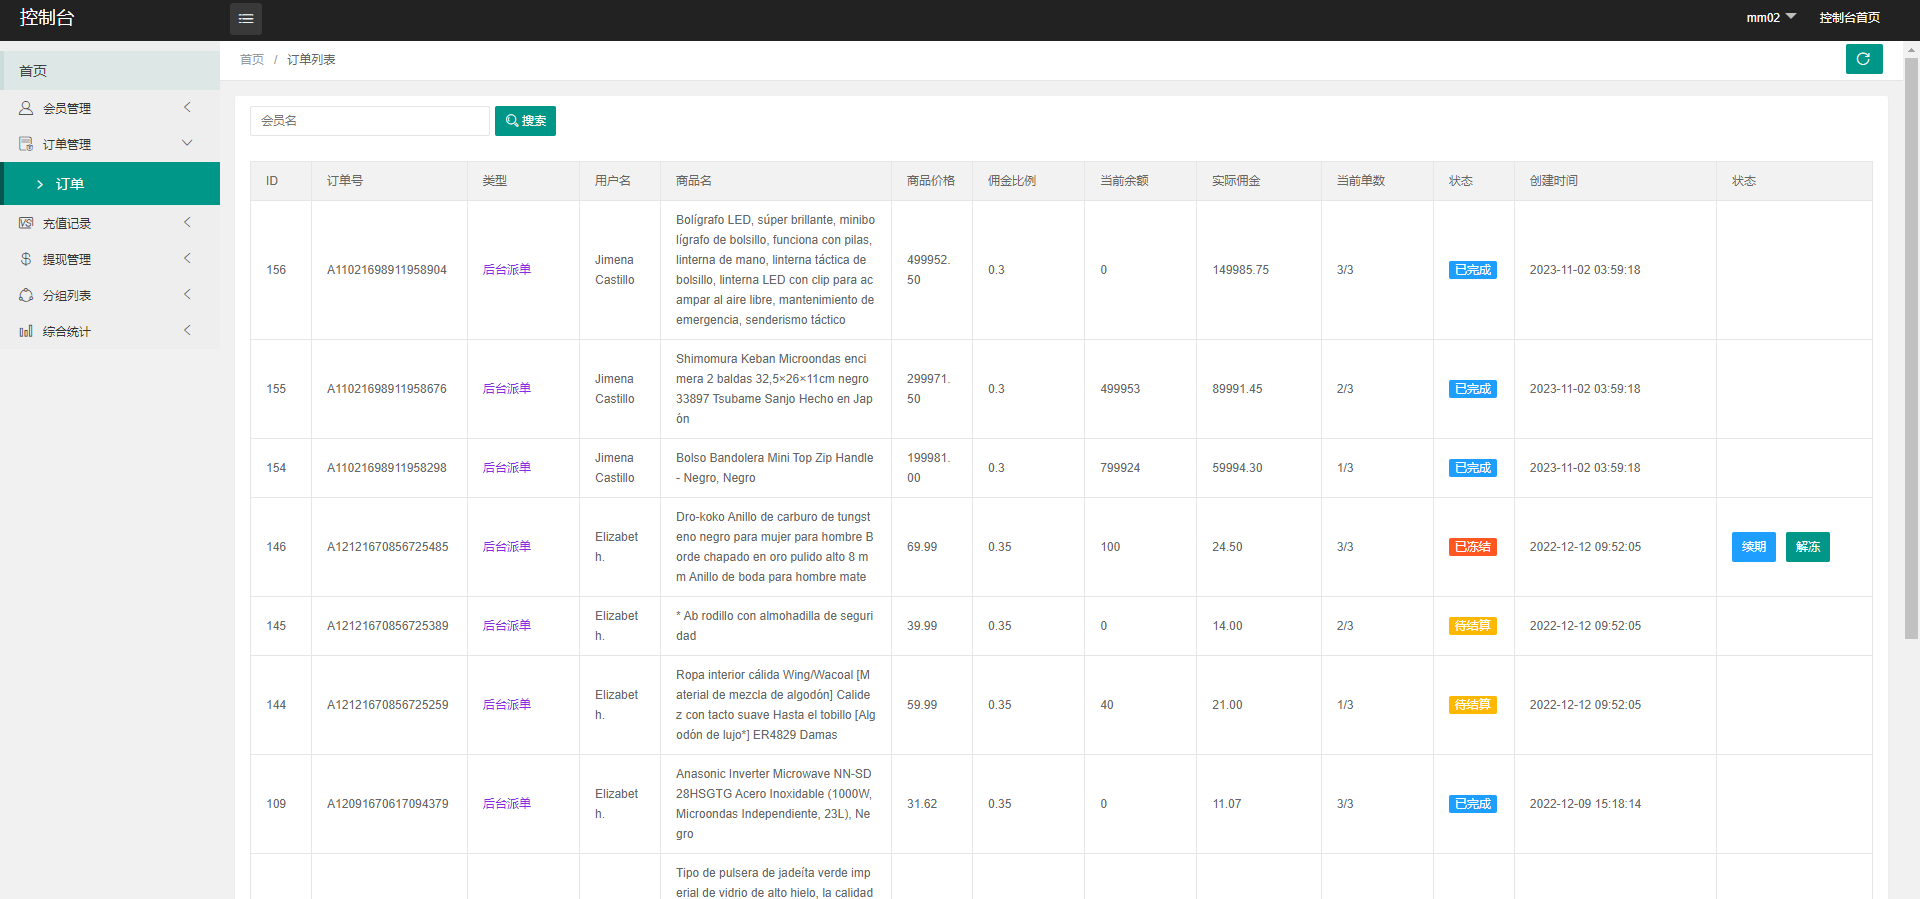Click the dollar sign withdrawal icon
This screenshot has width=1920, height=899.
click(26, 259)
